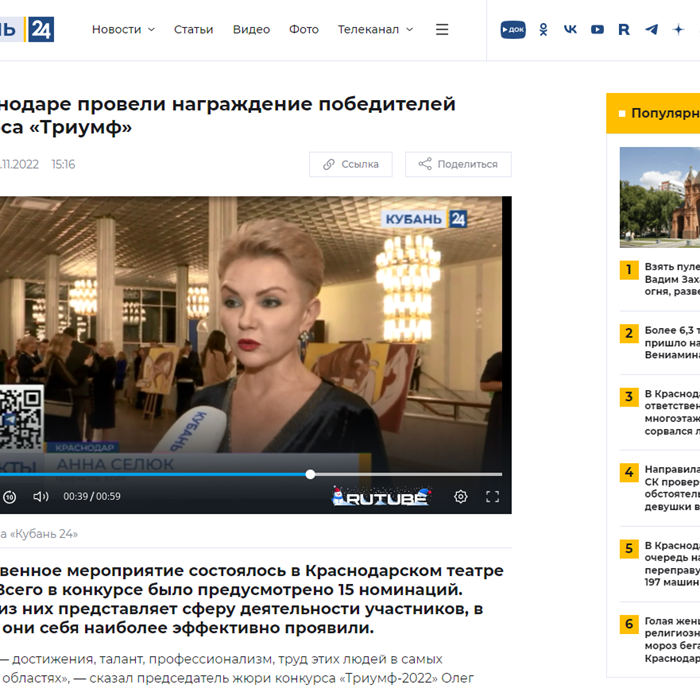This screenshot has height=700, width=700.
Task: Open the VK social page
Action: (x=570, y=29)
